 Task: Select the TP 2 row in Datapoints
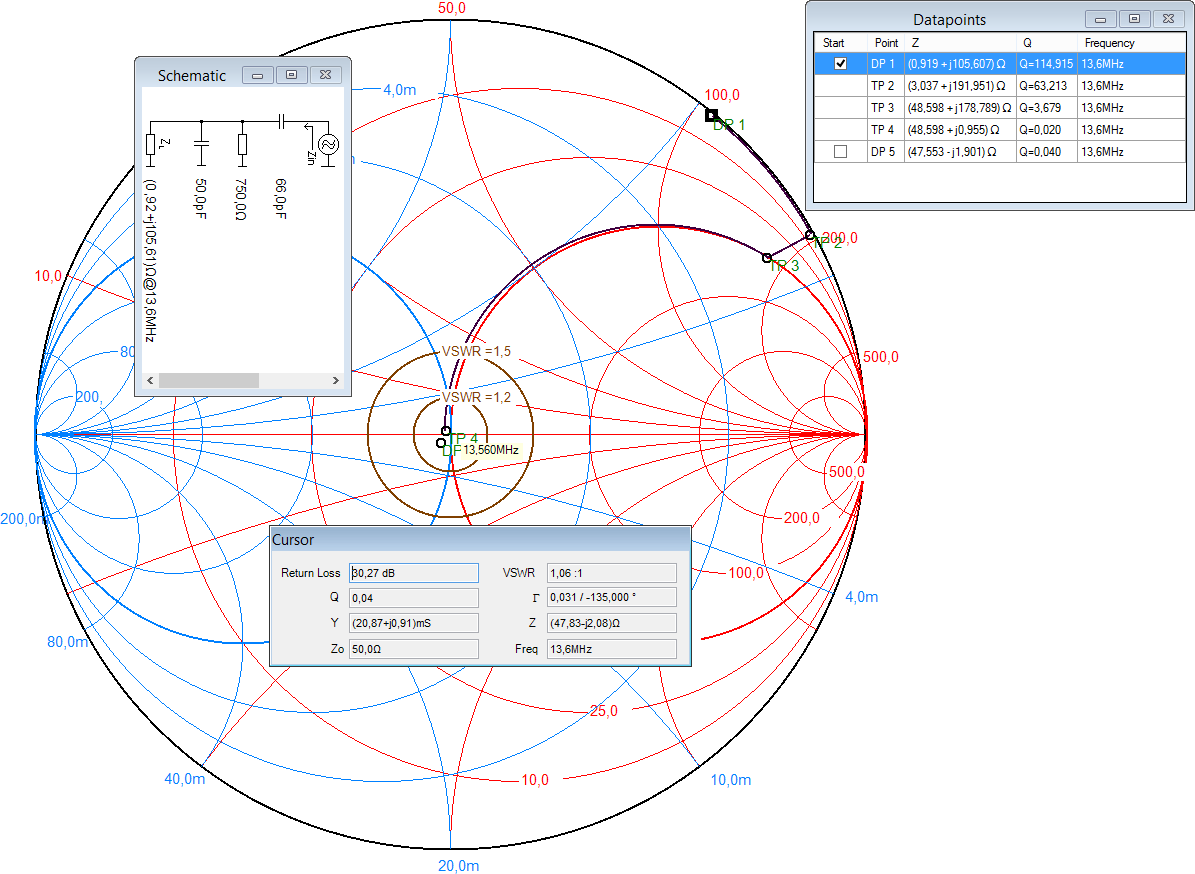point(1000,86)
